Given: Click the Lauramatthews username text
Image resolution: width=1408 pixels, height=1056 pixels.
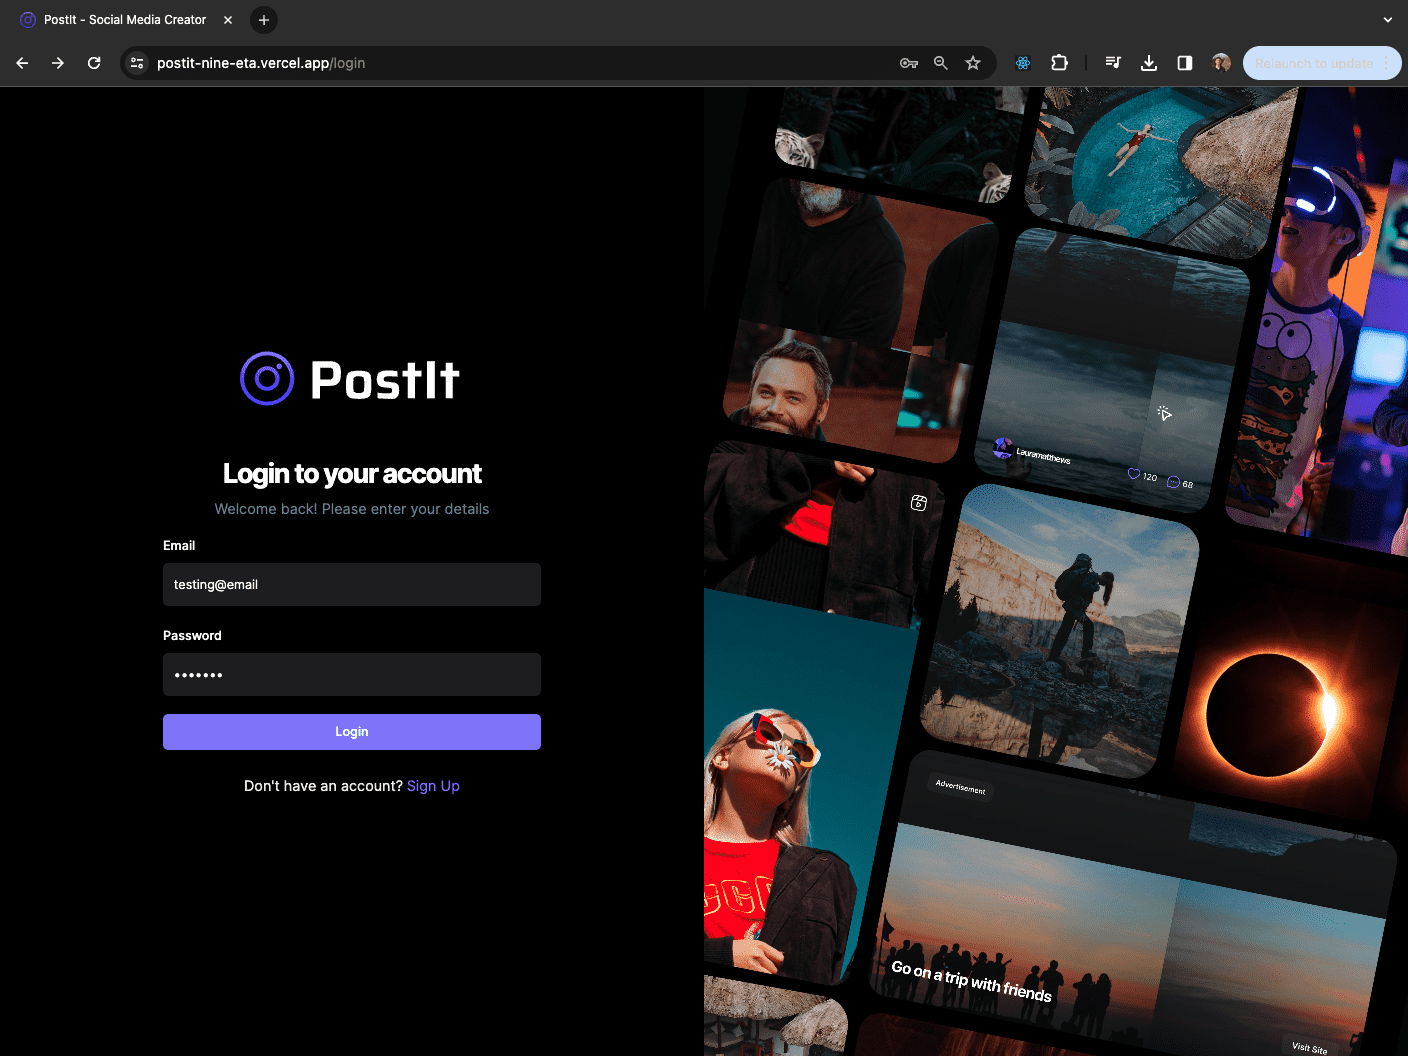Looking at the screenshot, I should (1043, 456).
